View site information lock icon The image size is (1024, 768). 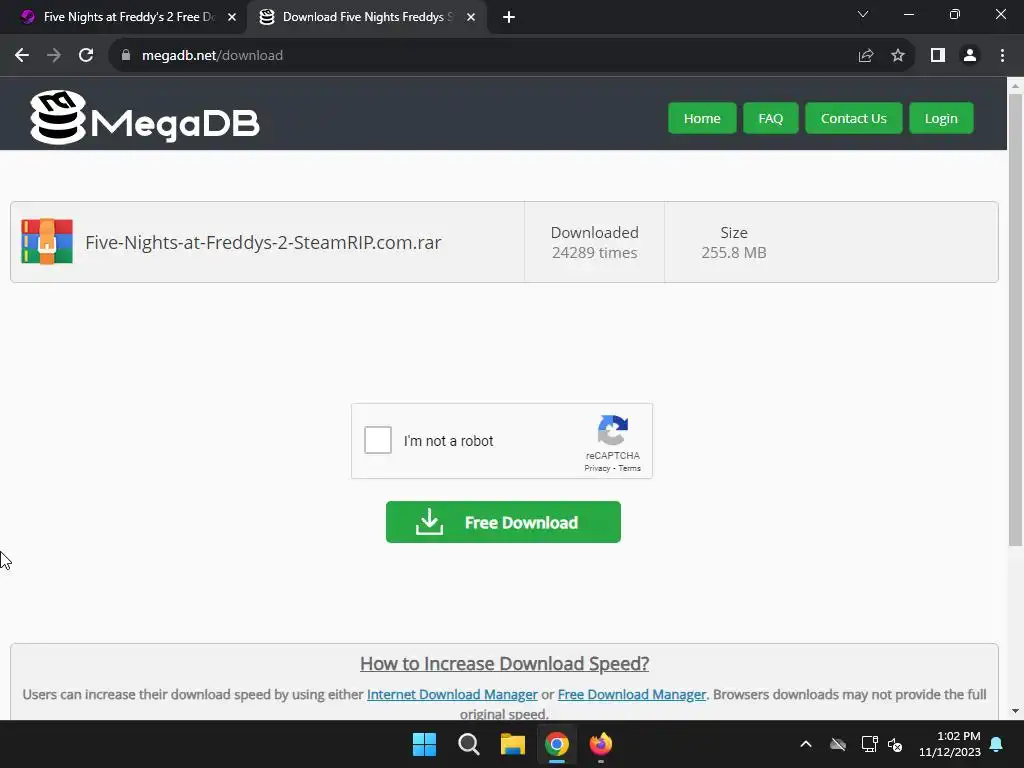[126, 56]
